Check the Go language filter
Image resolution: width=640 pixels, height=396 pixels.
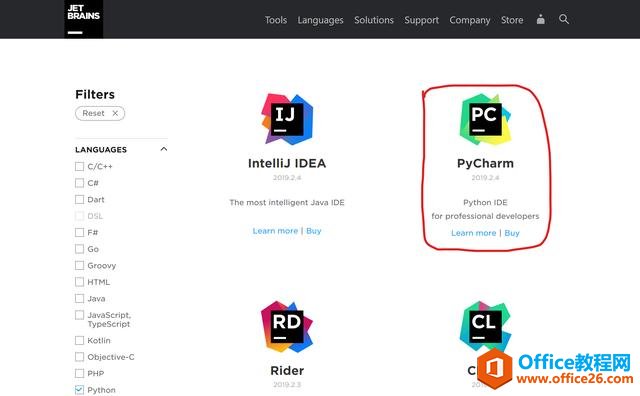tap(80, 249)
